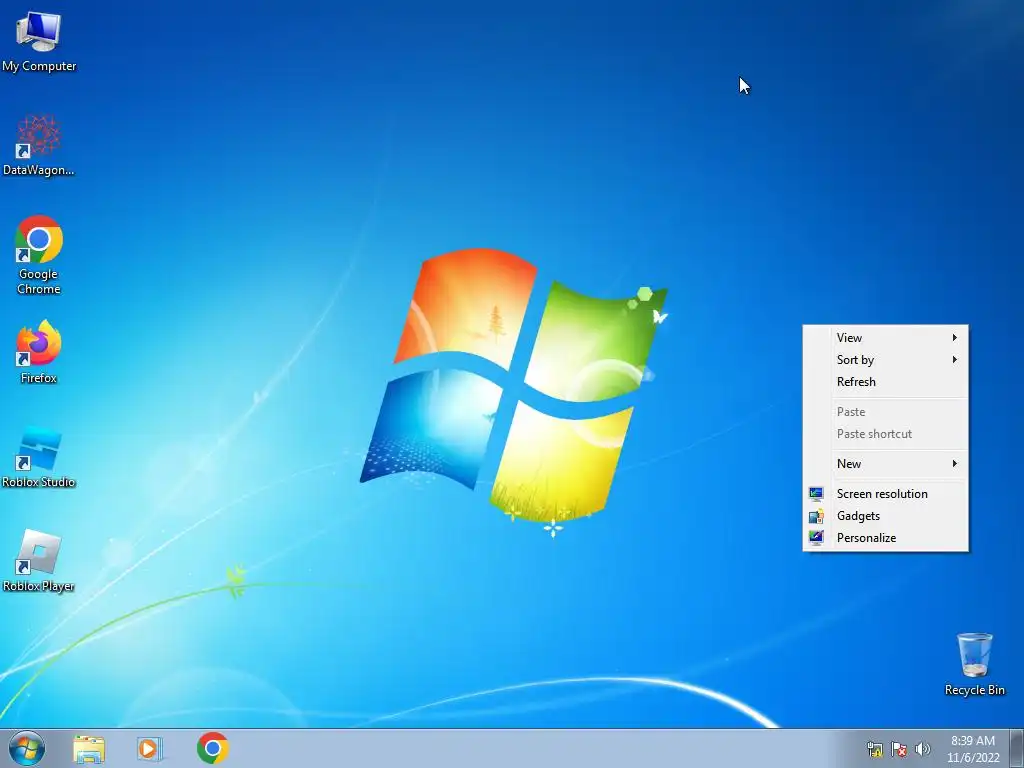The width and height of the screenshot is (1024, 768).
Task: Open the taskbar clock showing 8:39 AM
Action: [x=973, y=749]
